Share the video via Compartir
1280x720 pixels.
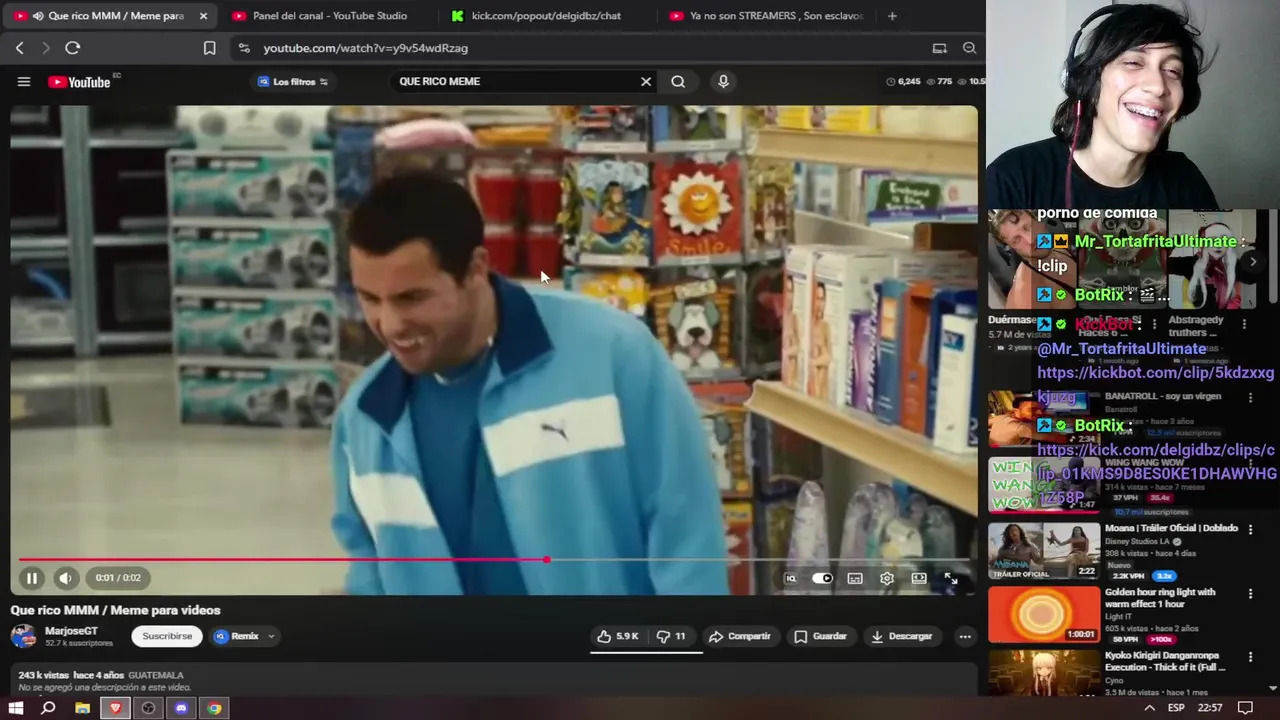(x=739, y=636)
